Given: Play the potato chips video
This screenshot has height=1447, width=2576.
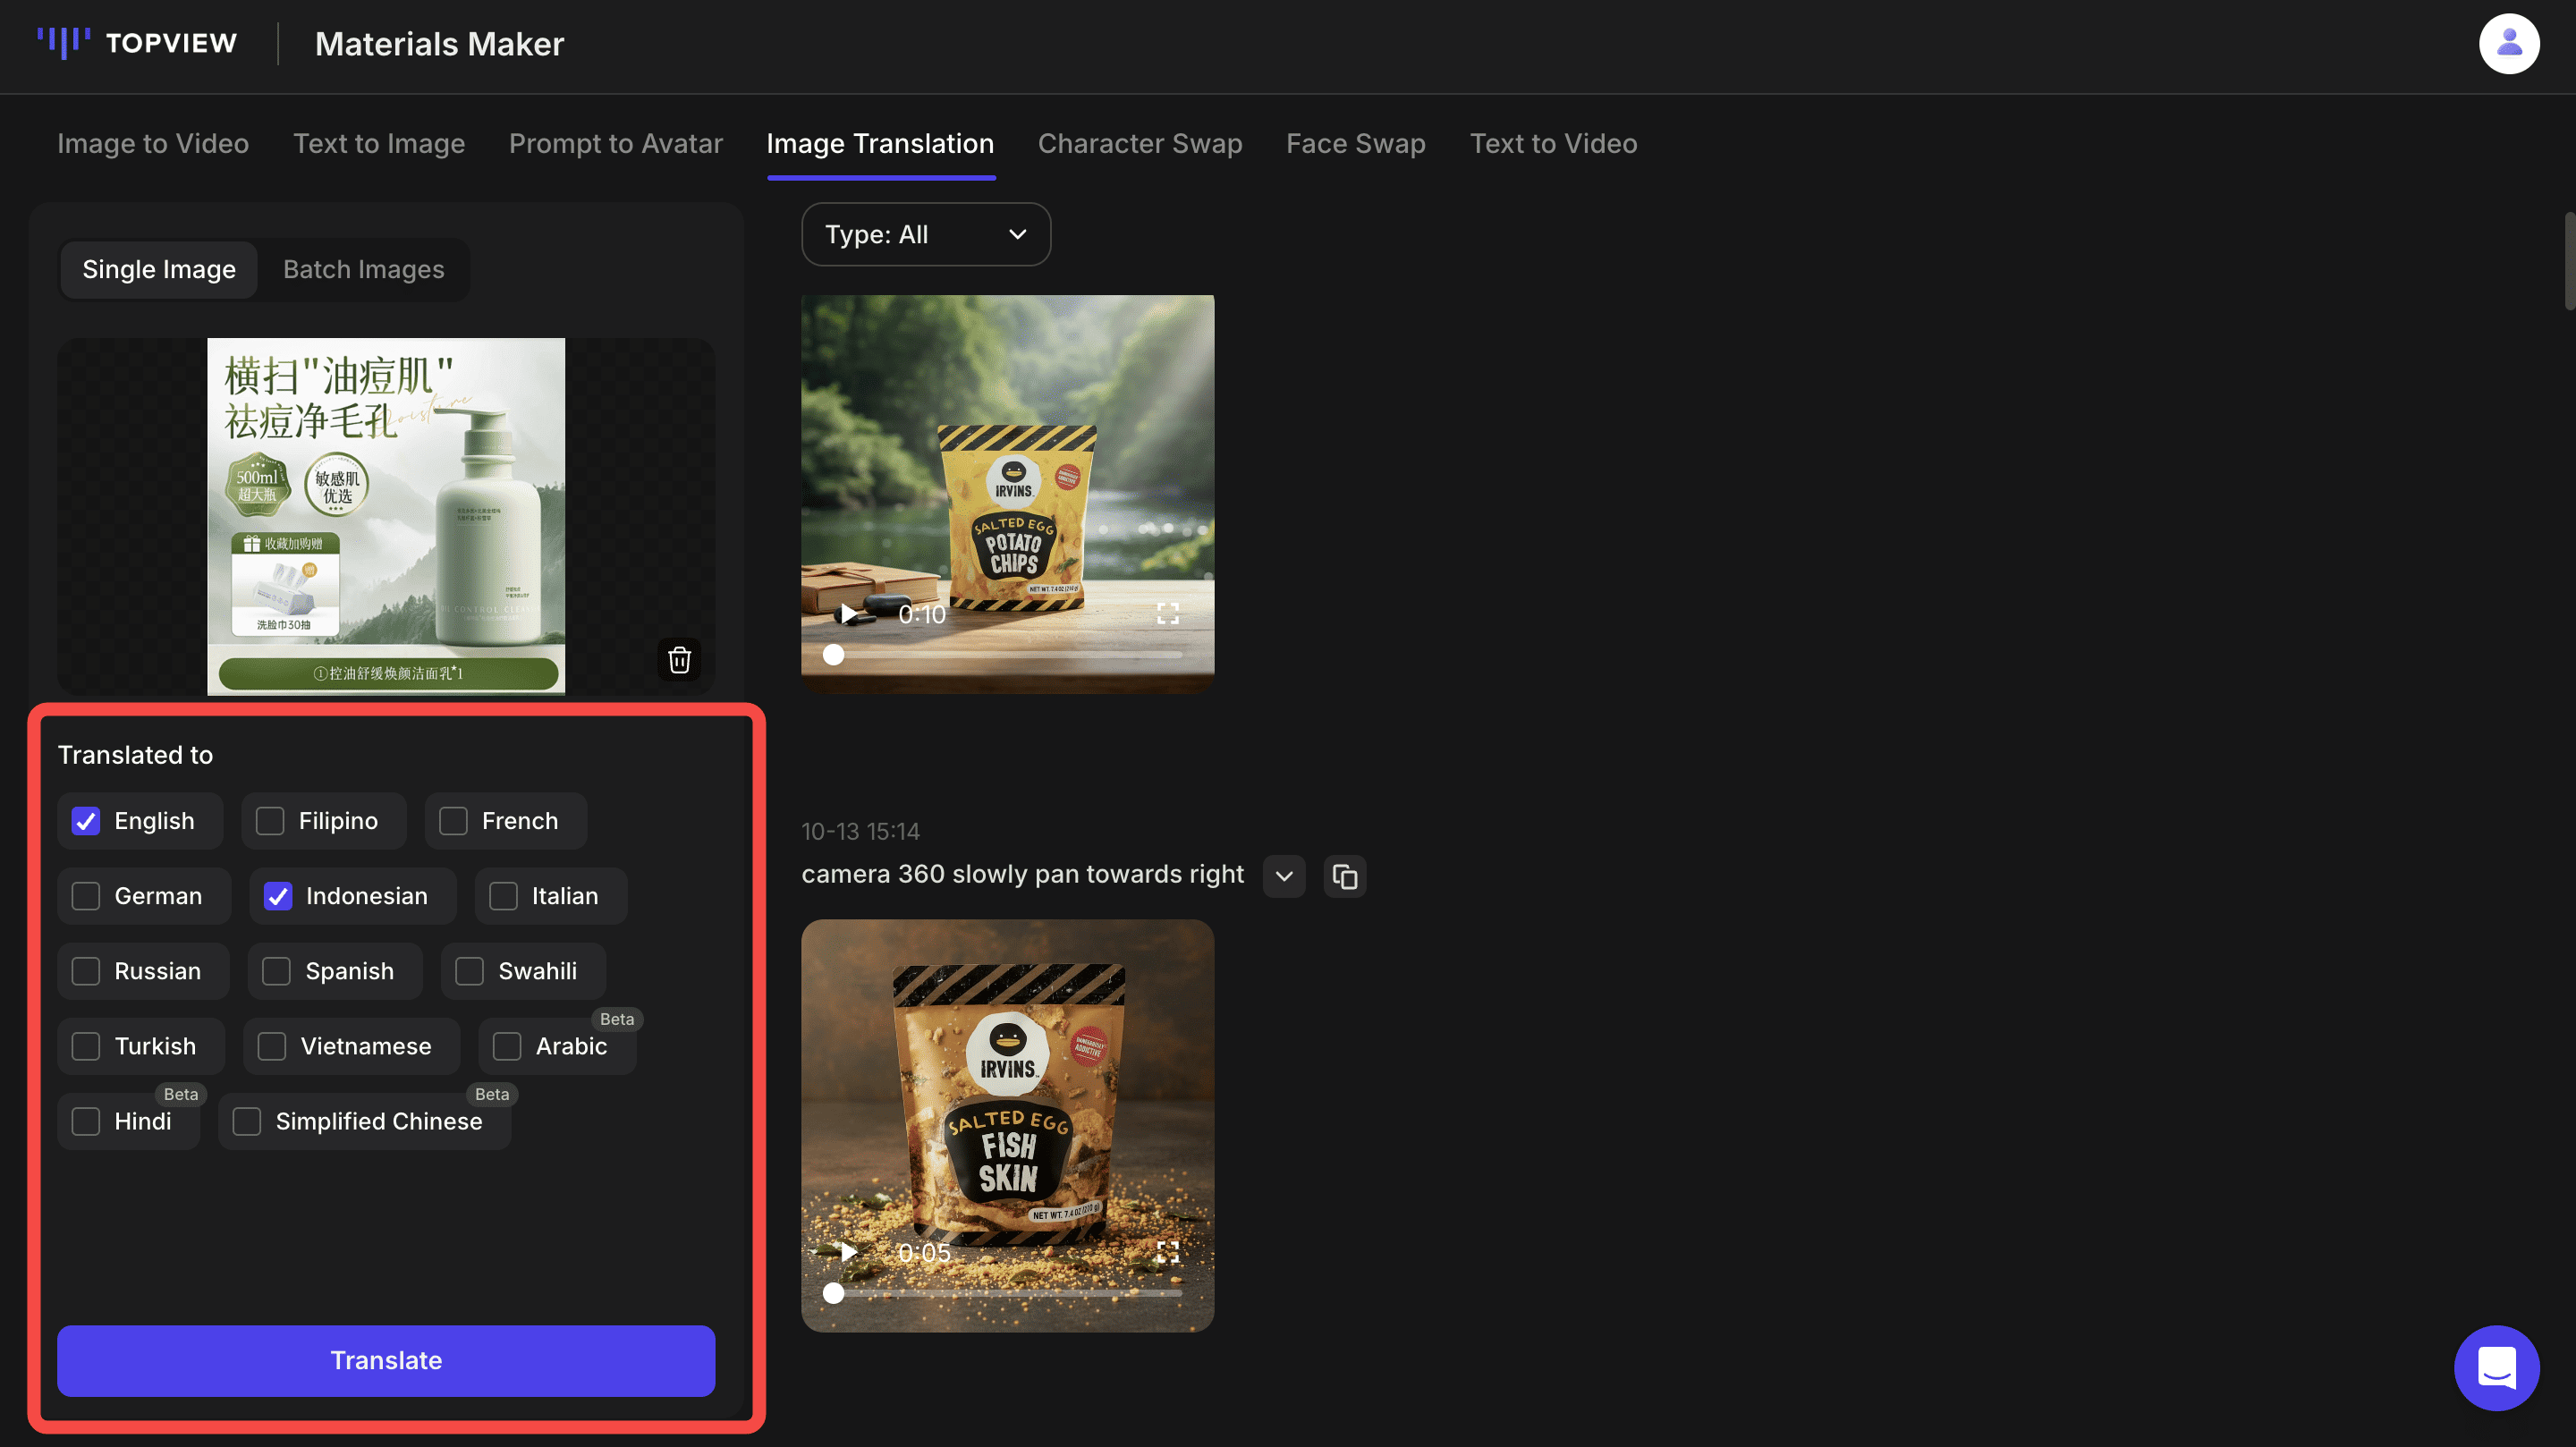Looking at the screenshot, I should 848,614.
